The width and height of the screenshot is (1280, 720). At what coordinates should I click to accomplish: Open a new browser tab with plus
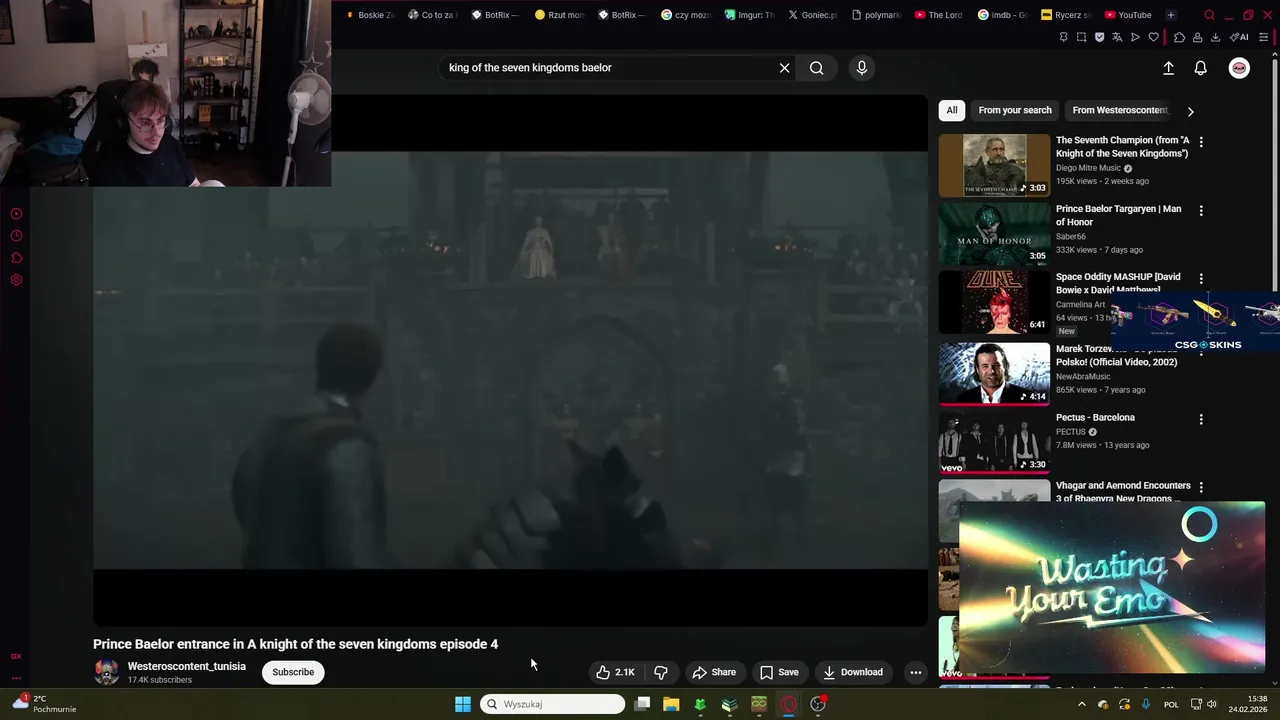pos(1171,15)
